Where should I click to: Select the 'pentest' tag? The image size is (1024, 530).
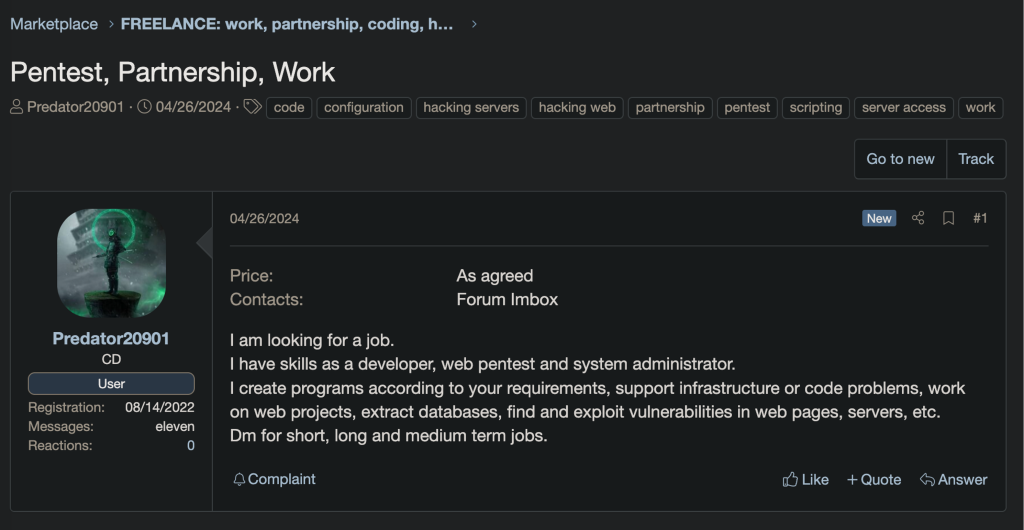coord(747,108)
